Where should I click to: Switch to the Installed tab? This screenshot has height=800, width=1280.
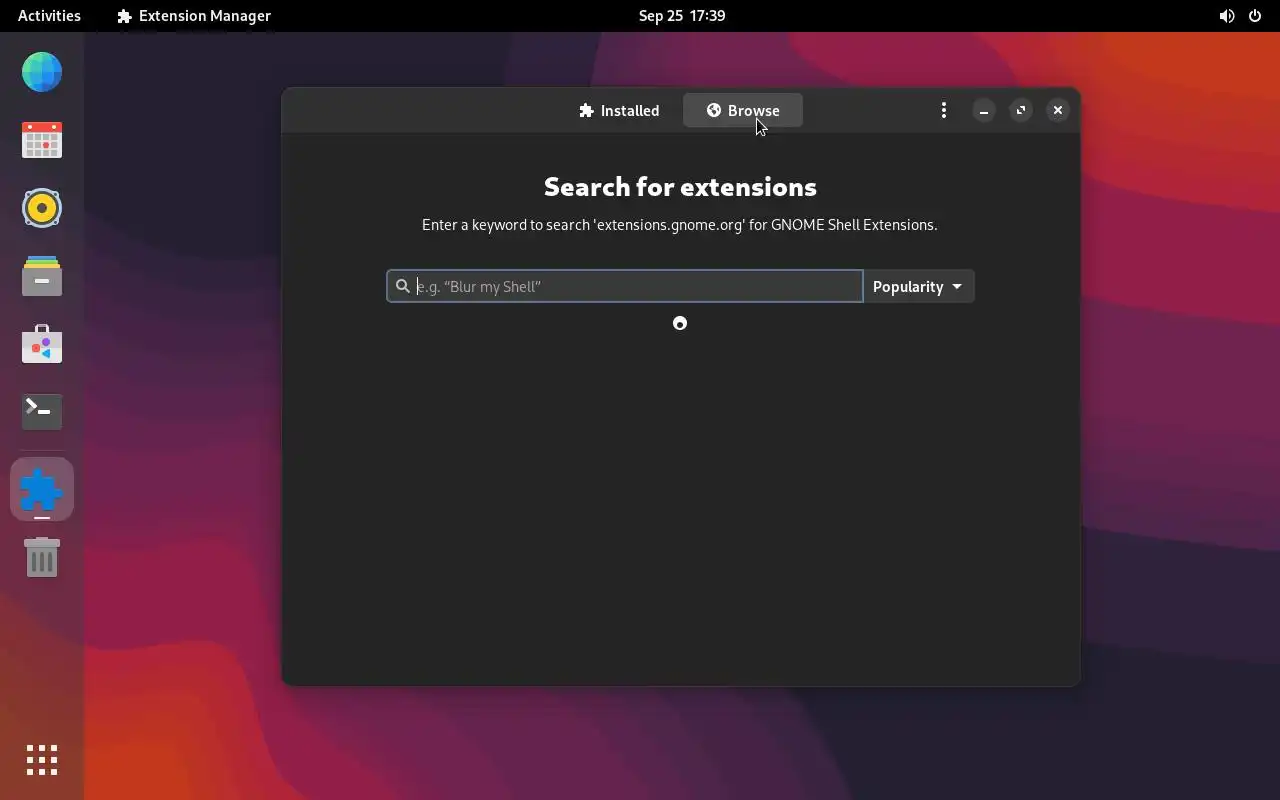click(x=619, y=110)
